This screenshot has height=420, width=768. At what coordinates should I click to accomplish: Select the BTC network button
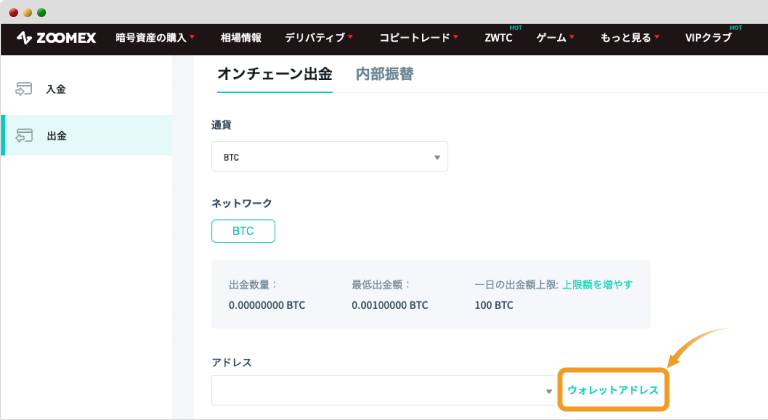[243, 231]
